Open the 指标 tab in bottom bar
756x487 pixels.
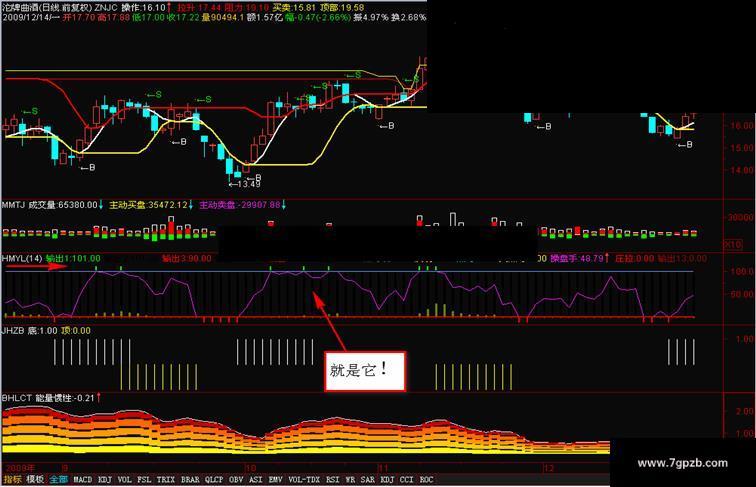[13, 480]
